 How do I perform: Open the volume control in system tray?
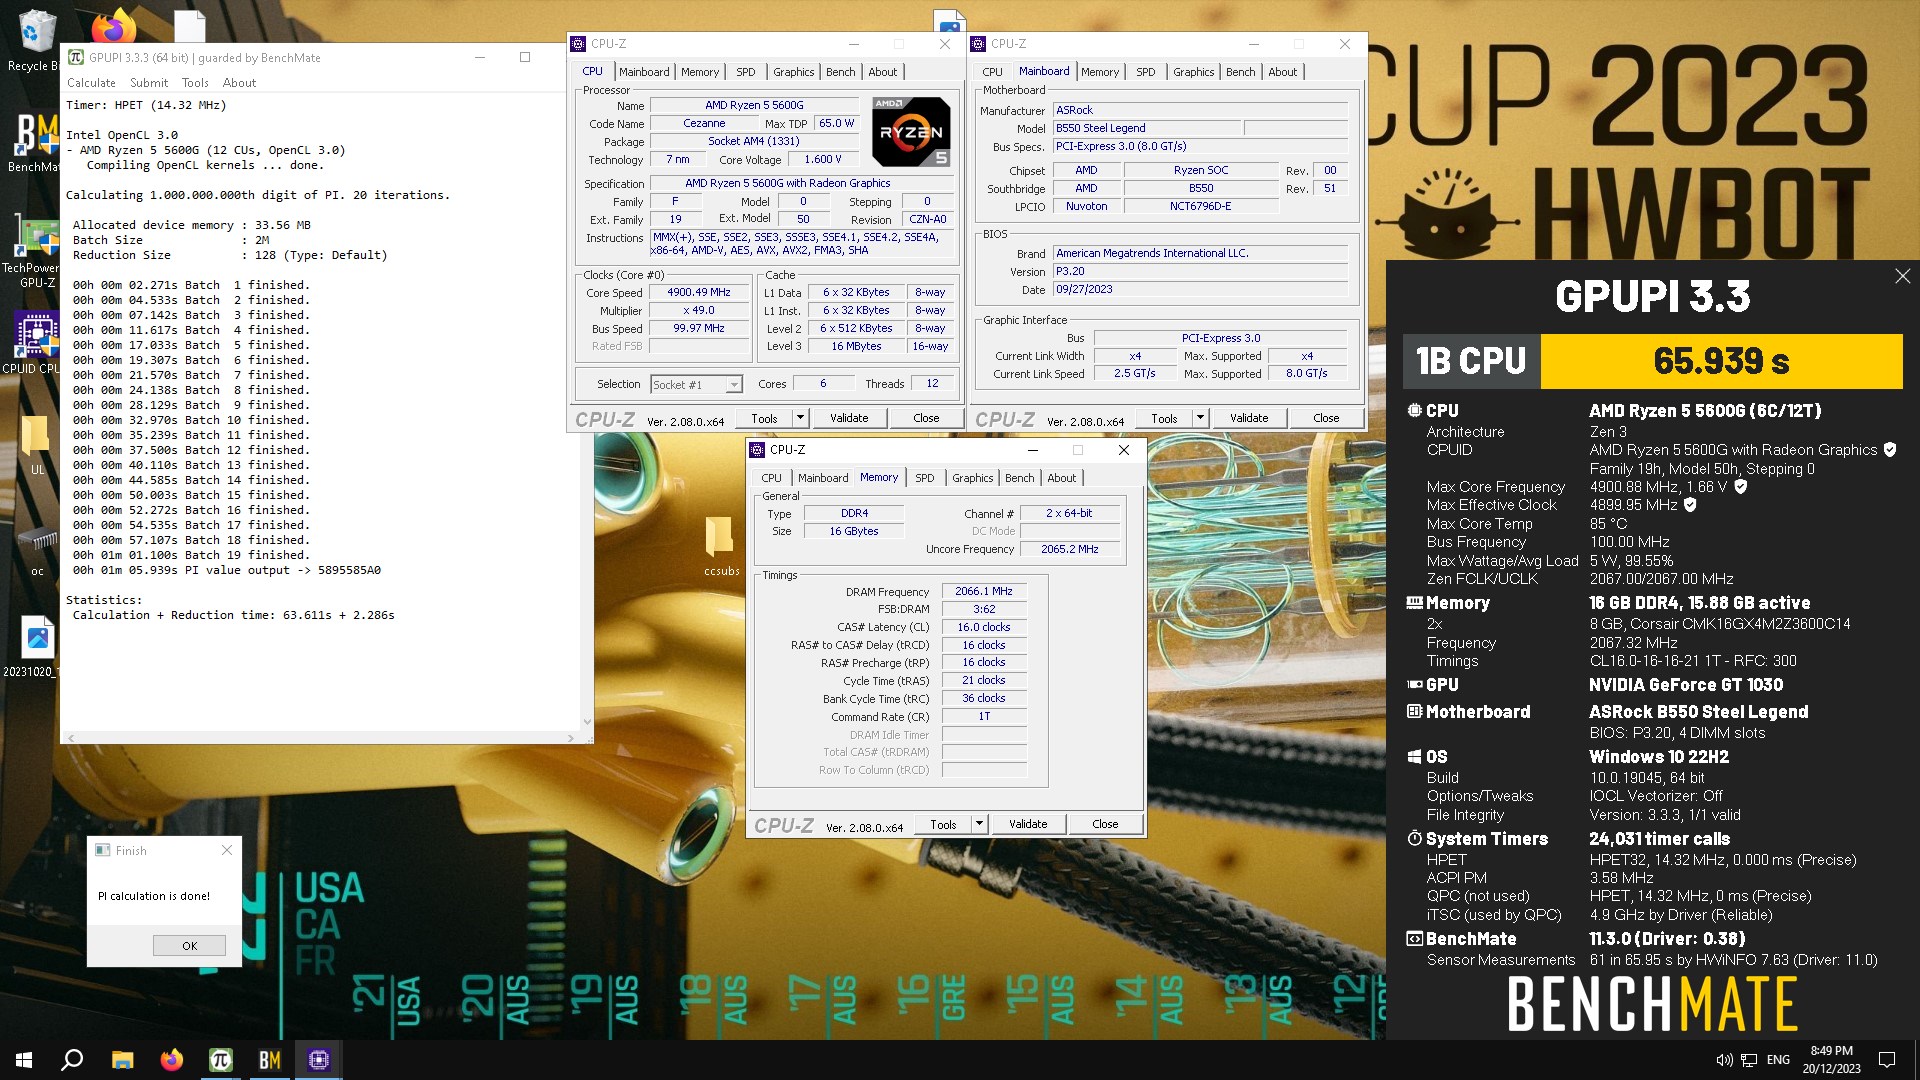(1723, 1060)
